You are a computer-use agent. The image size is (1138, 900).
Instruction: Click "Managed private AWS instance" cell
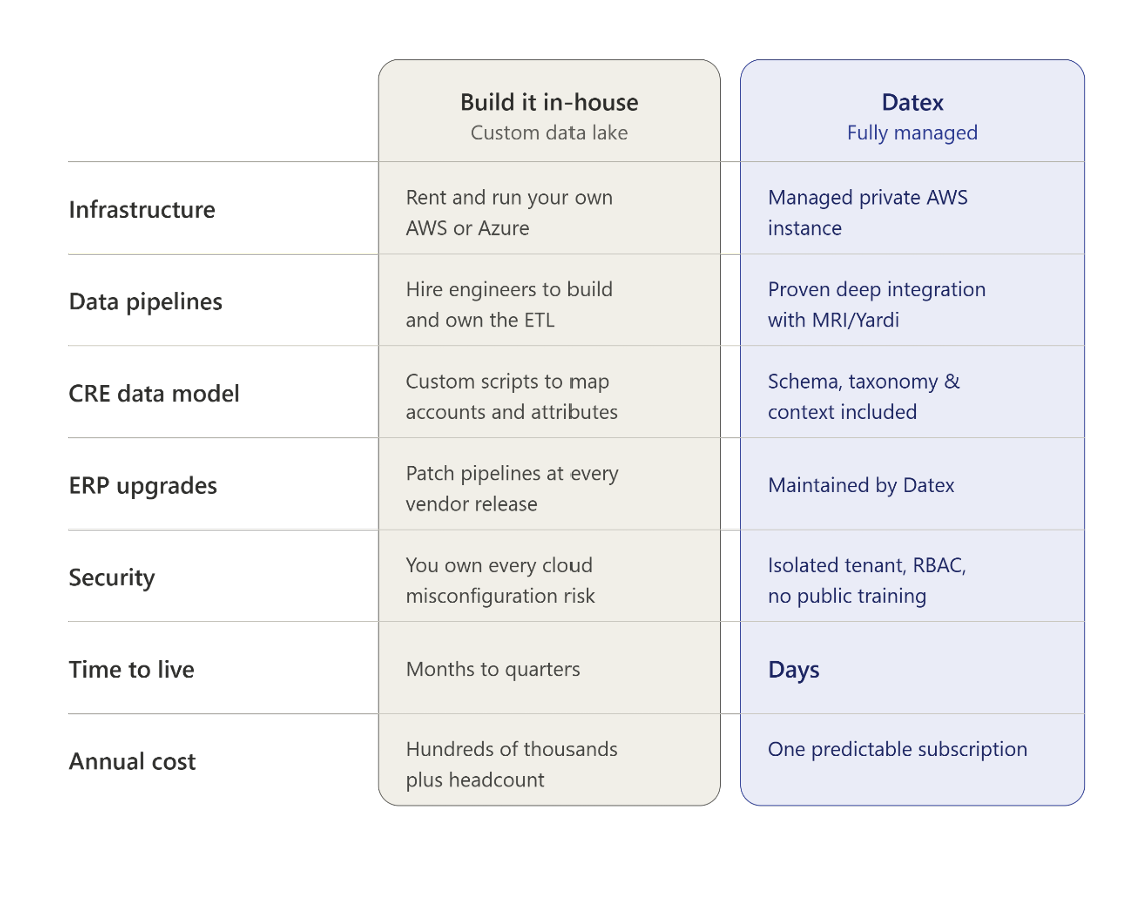[x=868, y=213]
